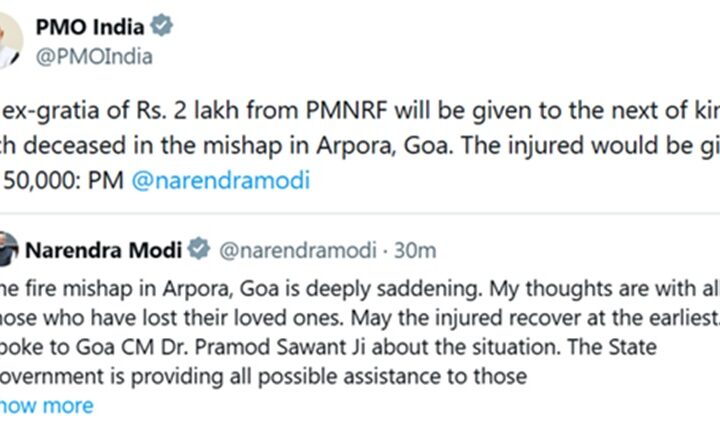Image resolution: width=720 pixels, height=424 pixels.
Task: Click the blue @narendramodi mention after 'PM'
Action: tap(222, 180)
